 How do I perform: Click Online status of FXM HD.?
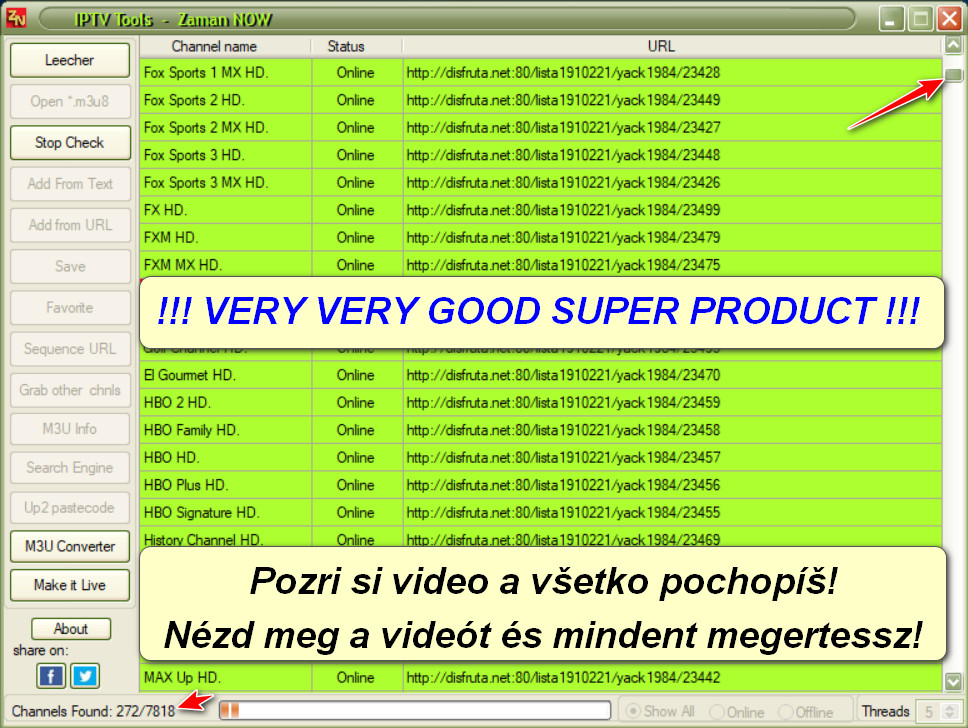click(x=356, y=237)
